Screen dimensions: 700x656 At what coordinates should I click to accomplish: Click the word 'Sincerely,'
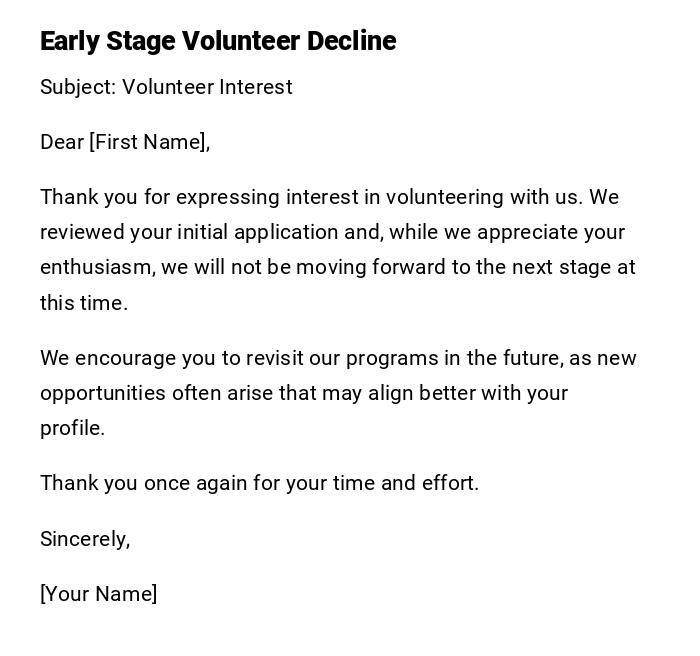point(85,539)
